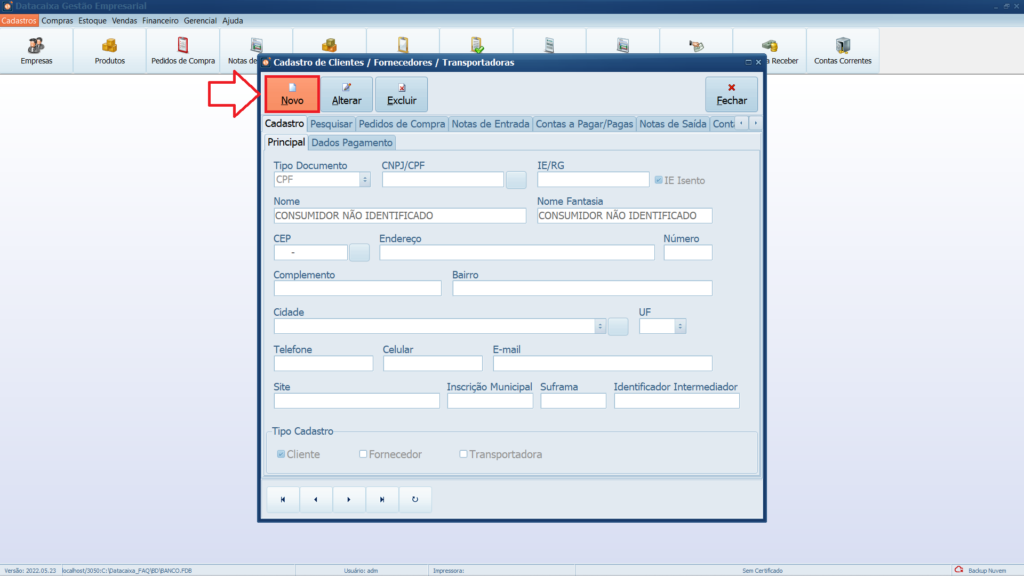Screen dimensions: 1024x576
Task: Go to the first record
Action: tap(283, 499)
